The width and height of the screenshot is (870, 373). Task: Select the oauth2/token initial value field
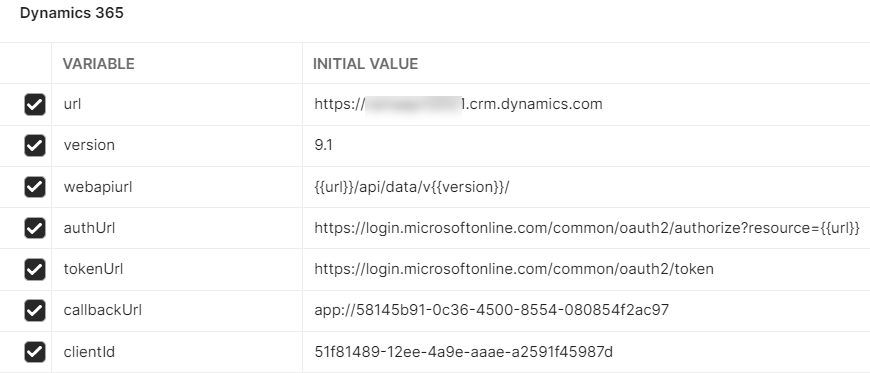[x=586, y=269]
